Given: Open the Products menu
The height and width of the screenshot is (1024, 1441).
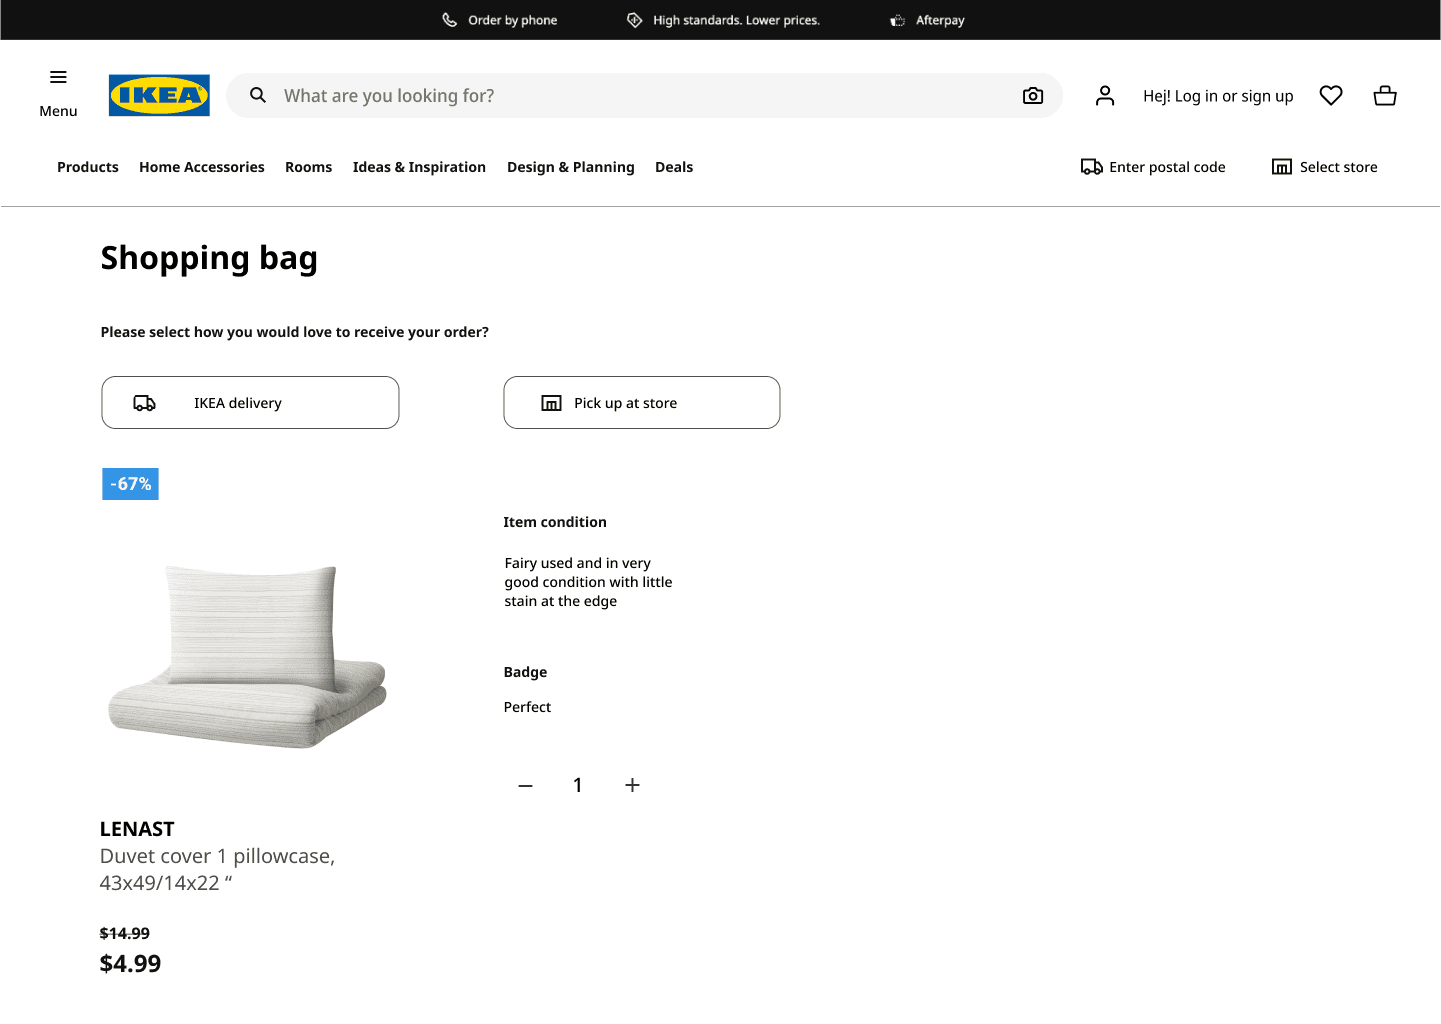Looking at the screenshot, I should point(88,167).
